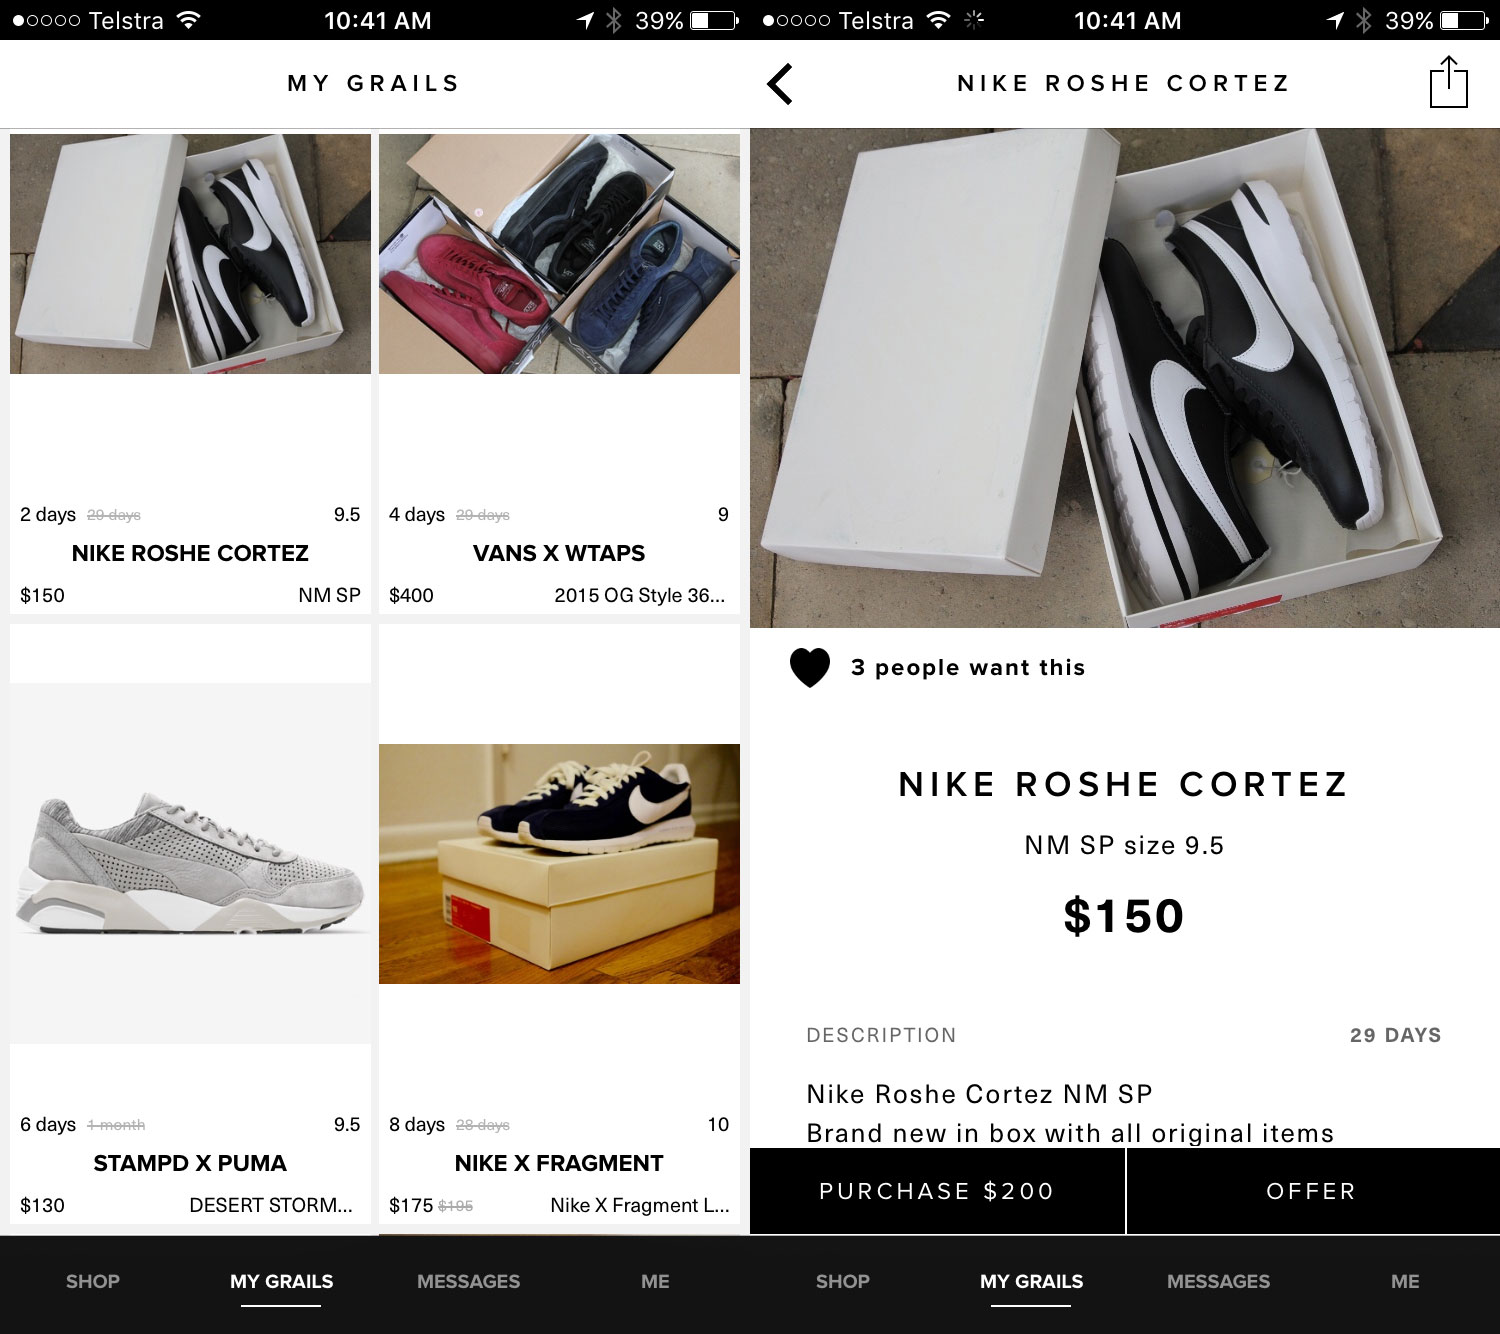The height and width of the screenshot is (1334, 1500).
Task: Open Nike Roshe Cortez listing thumbnail
Action: click(x=190, y=254)
